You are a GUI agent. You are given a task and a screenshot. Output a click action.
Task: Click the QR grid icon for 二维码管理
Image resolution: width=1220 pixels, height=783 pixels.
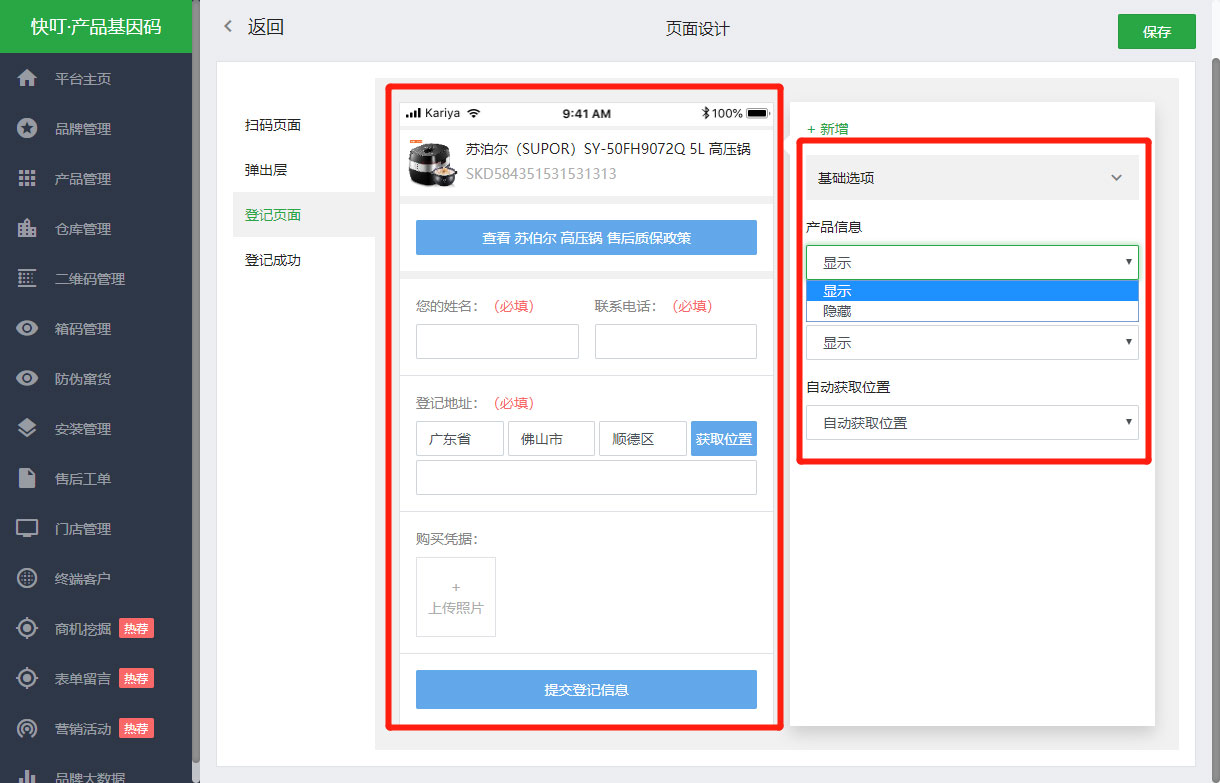click(28, 278)
